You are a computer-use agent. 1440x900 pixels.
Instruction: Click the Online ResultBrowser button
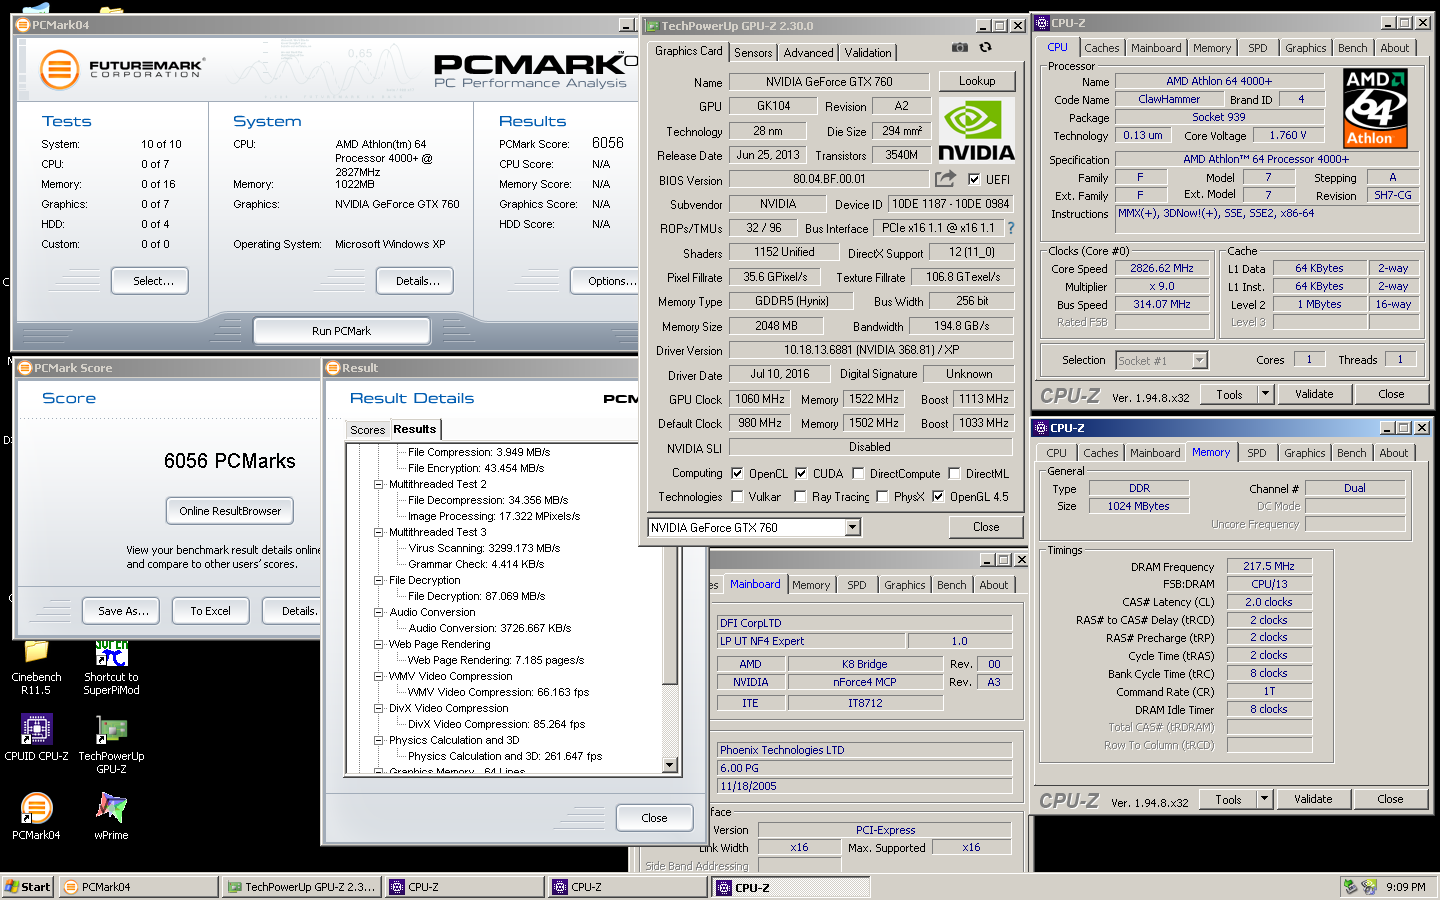point(230,511)
